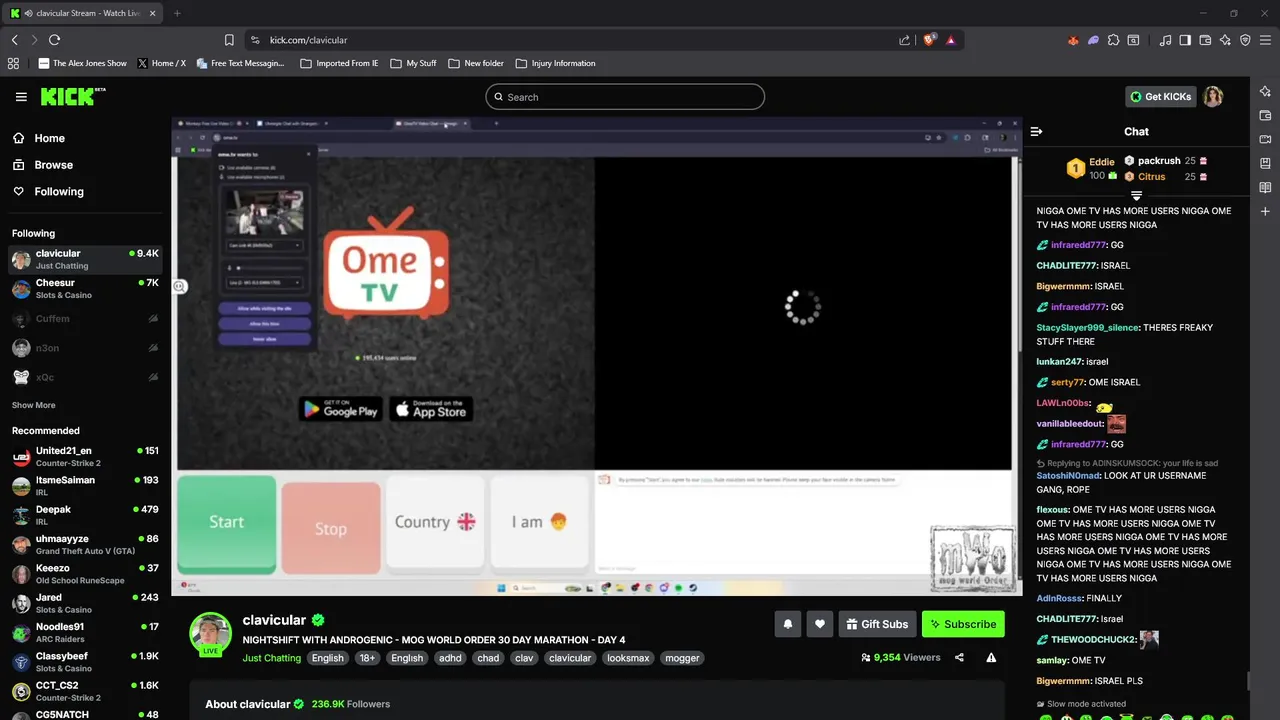Viewport: 1280px width, 720px height.
Task: Report stream warning triangle icon
Action: click(x=991, y=658)
